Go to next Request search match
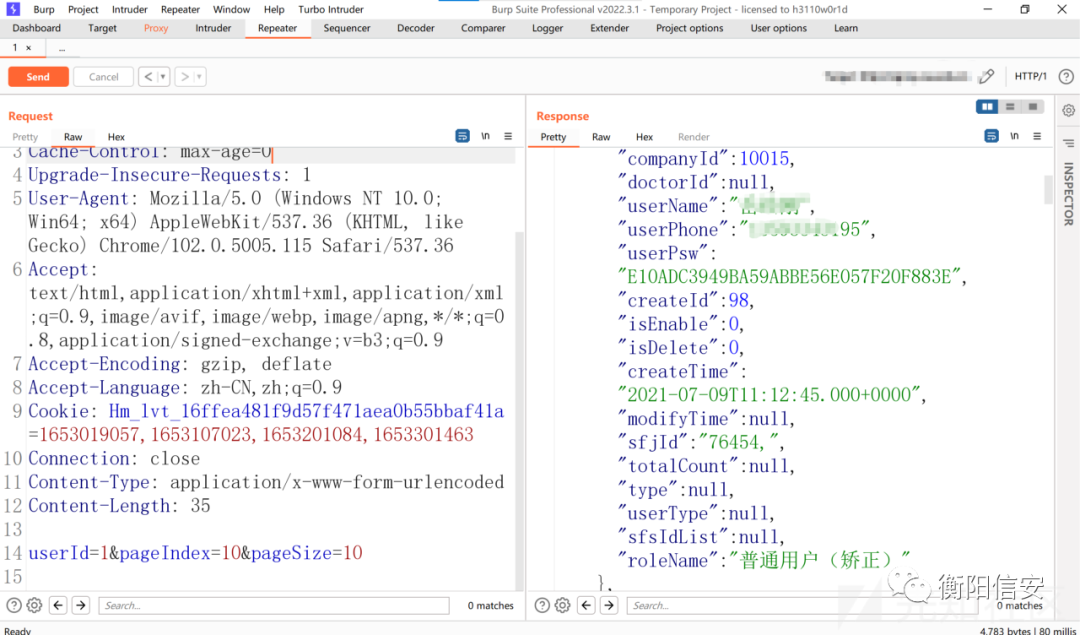The width and height of the screenshot is (1080, 635). 81,605
